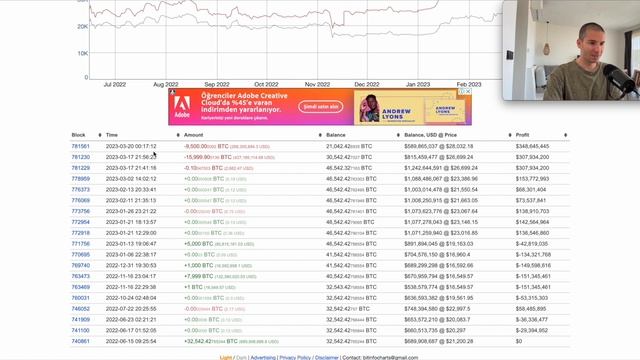640x360 pixels.
Task: Open the Disclaimer footer link
Action: click(327, 358)
